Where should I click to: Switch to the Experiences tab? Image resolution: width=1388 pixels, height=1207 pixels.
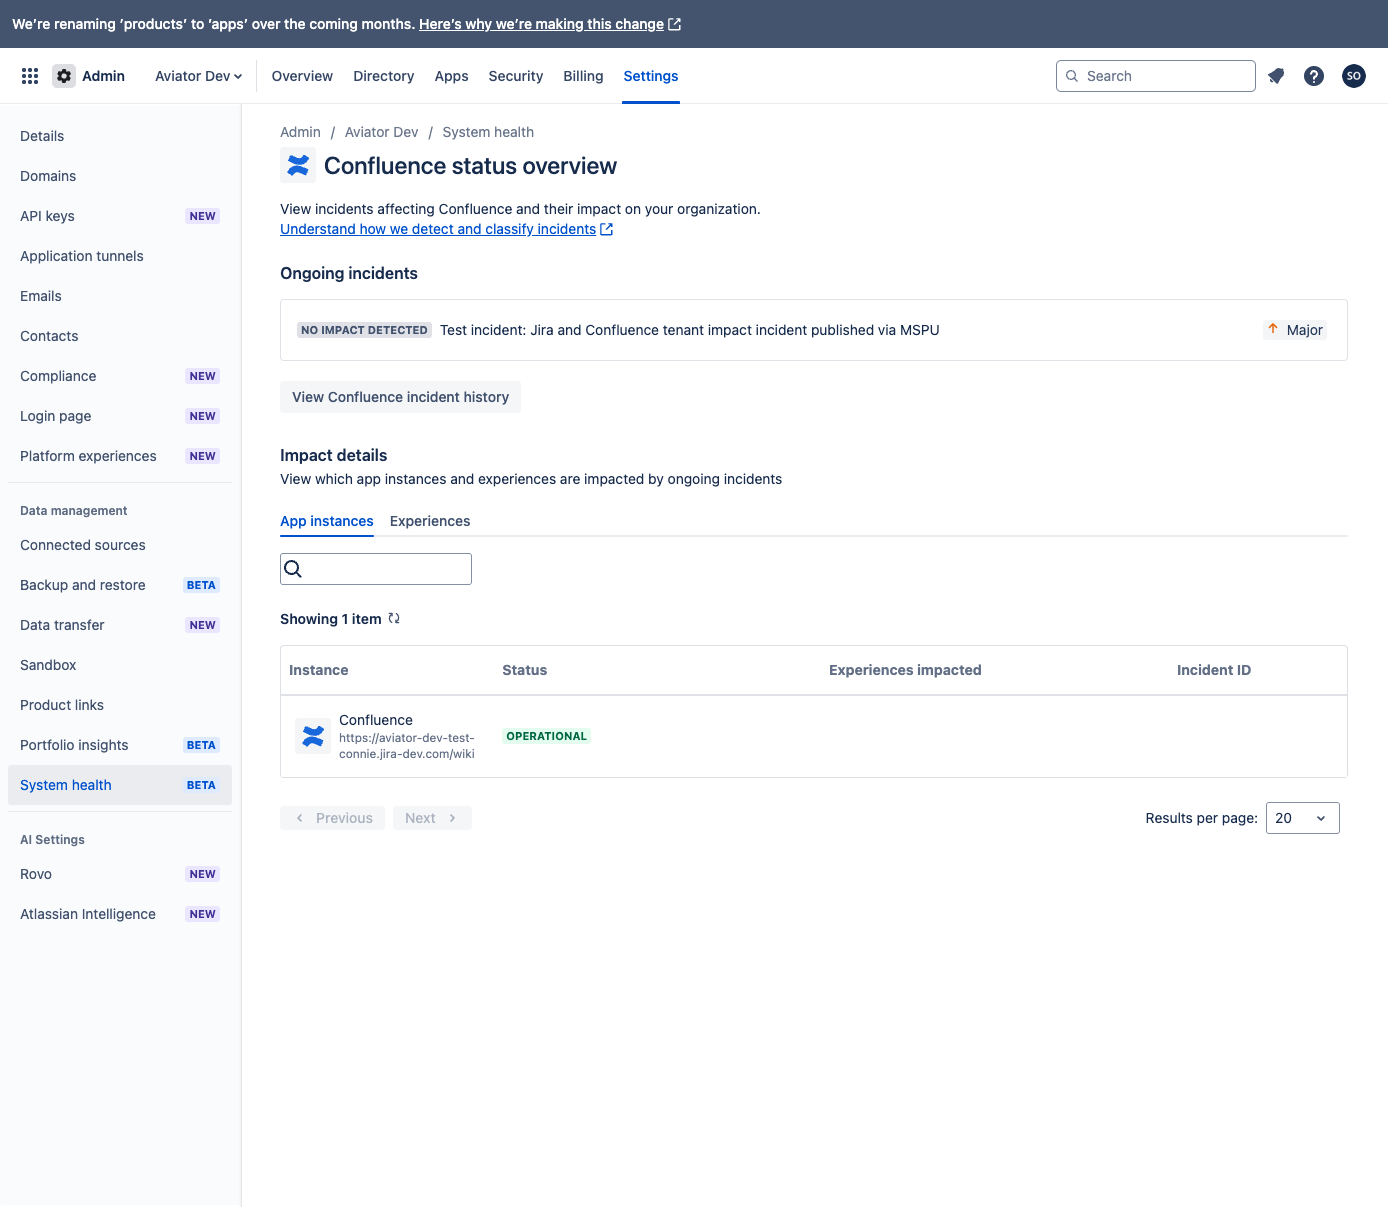coord(430,521)
